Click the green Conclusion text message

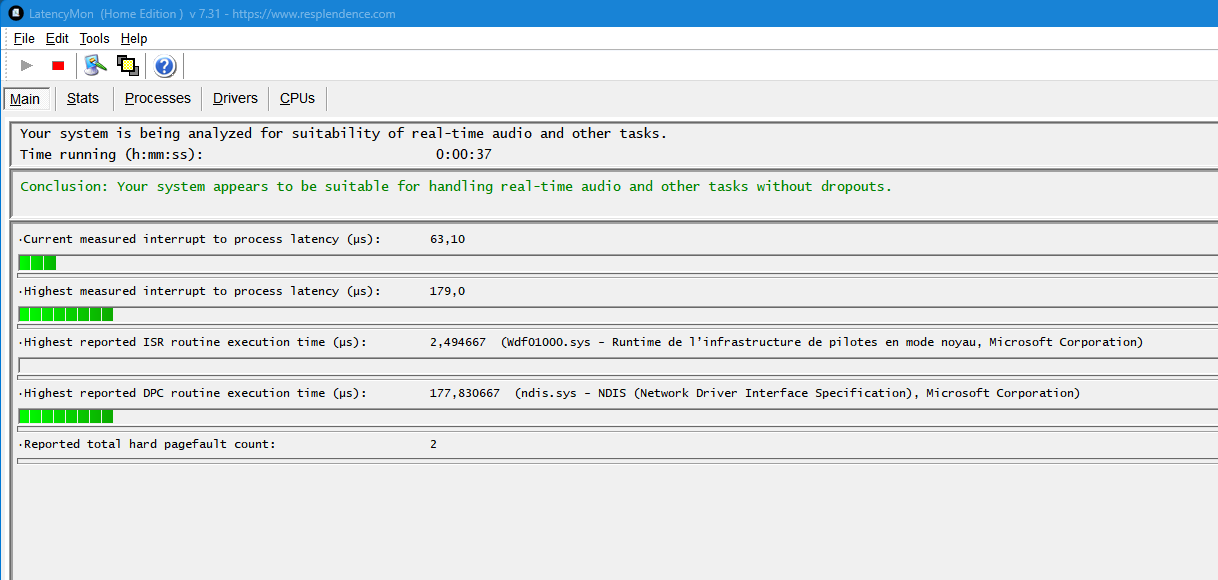tap(456, 186)
